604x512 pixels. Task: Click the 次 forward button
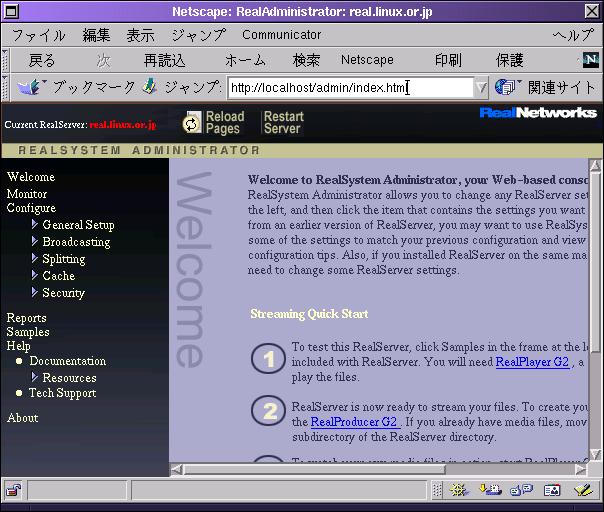(103, 60)
